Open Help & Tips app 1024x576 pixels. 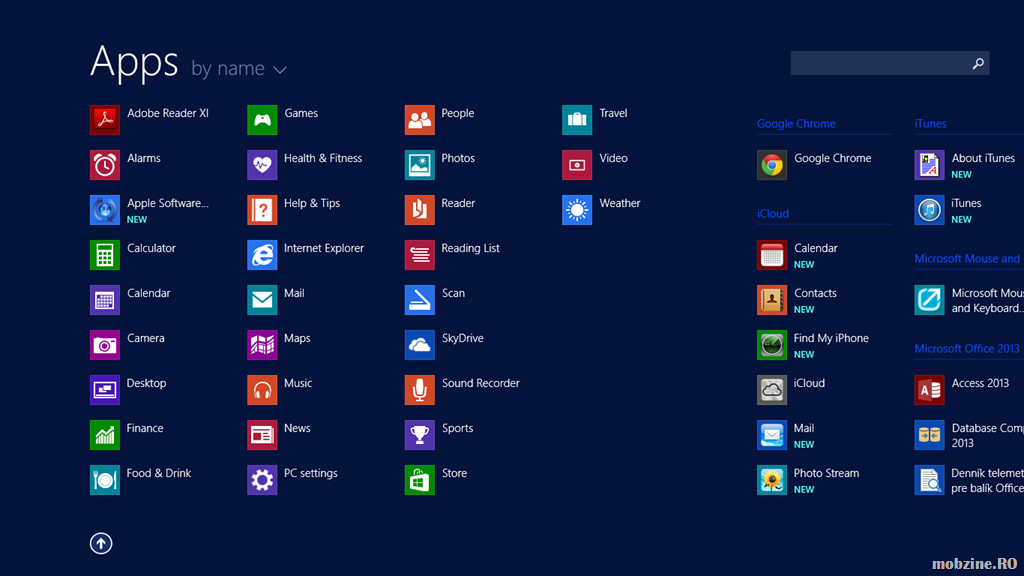(294, 210)
